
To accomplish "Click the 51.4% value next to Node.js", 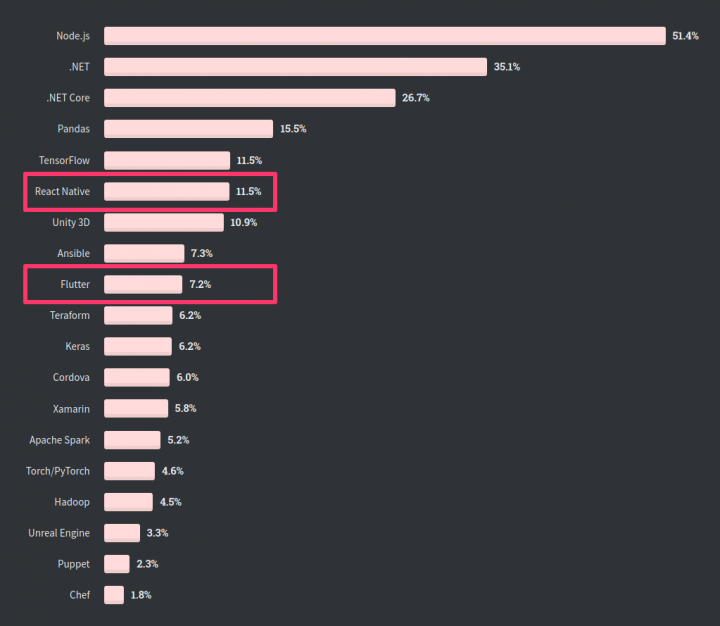I will point(686,36).
